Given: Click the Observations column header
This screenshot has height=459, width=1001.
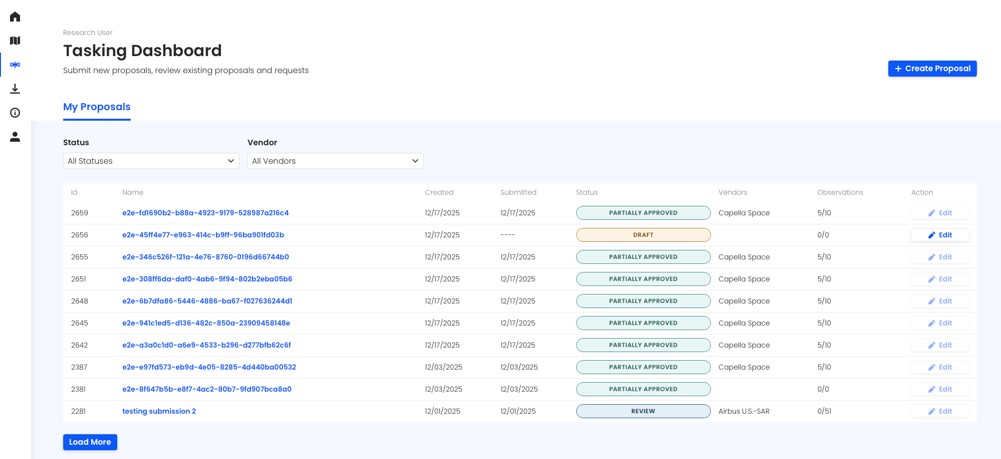Looking at the screenshot, I should coord(840,192).
